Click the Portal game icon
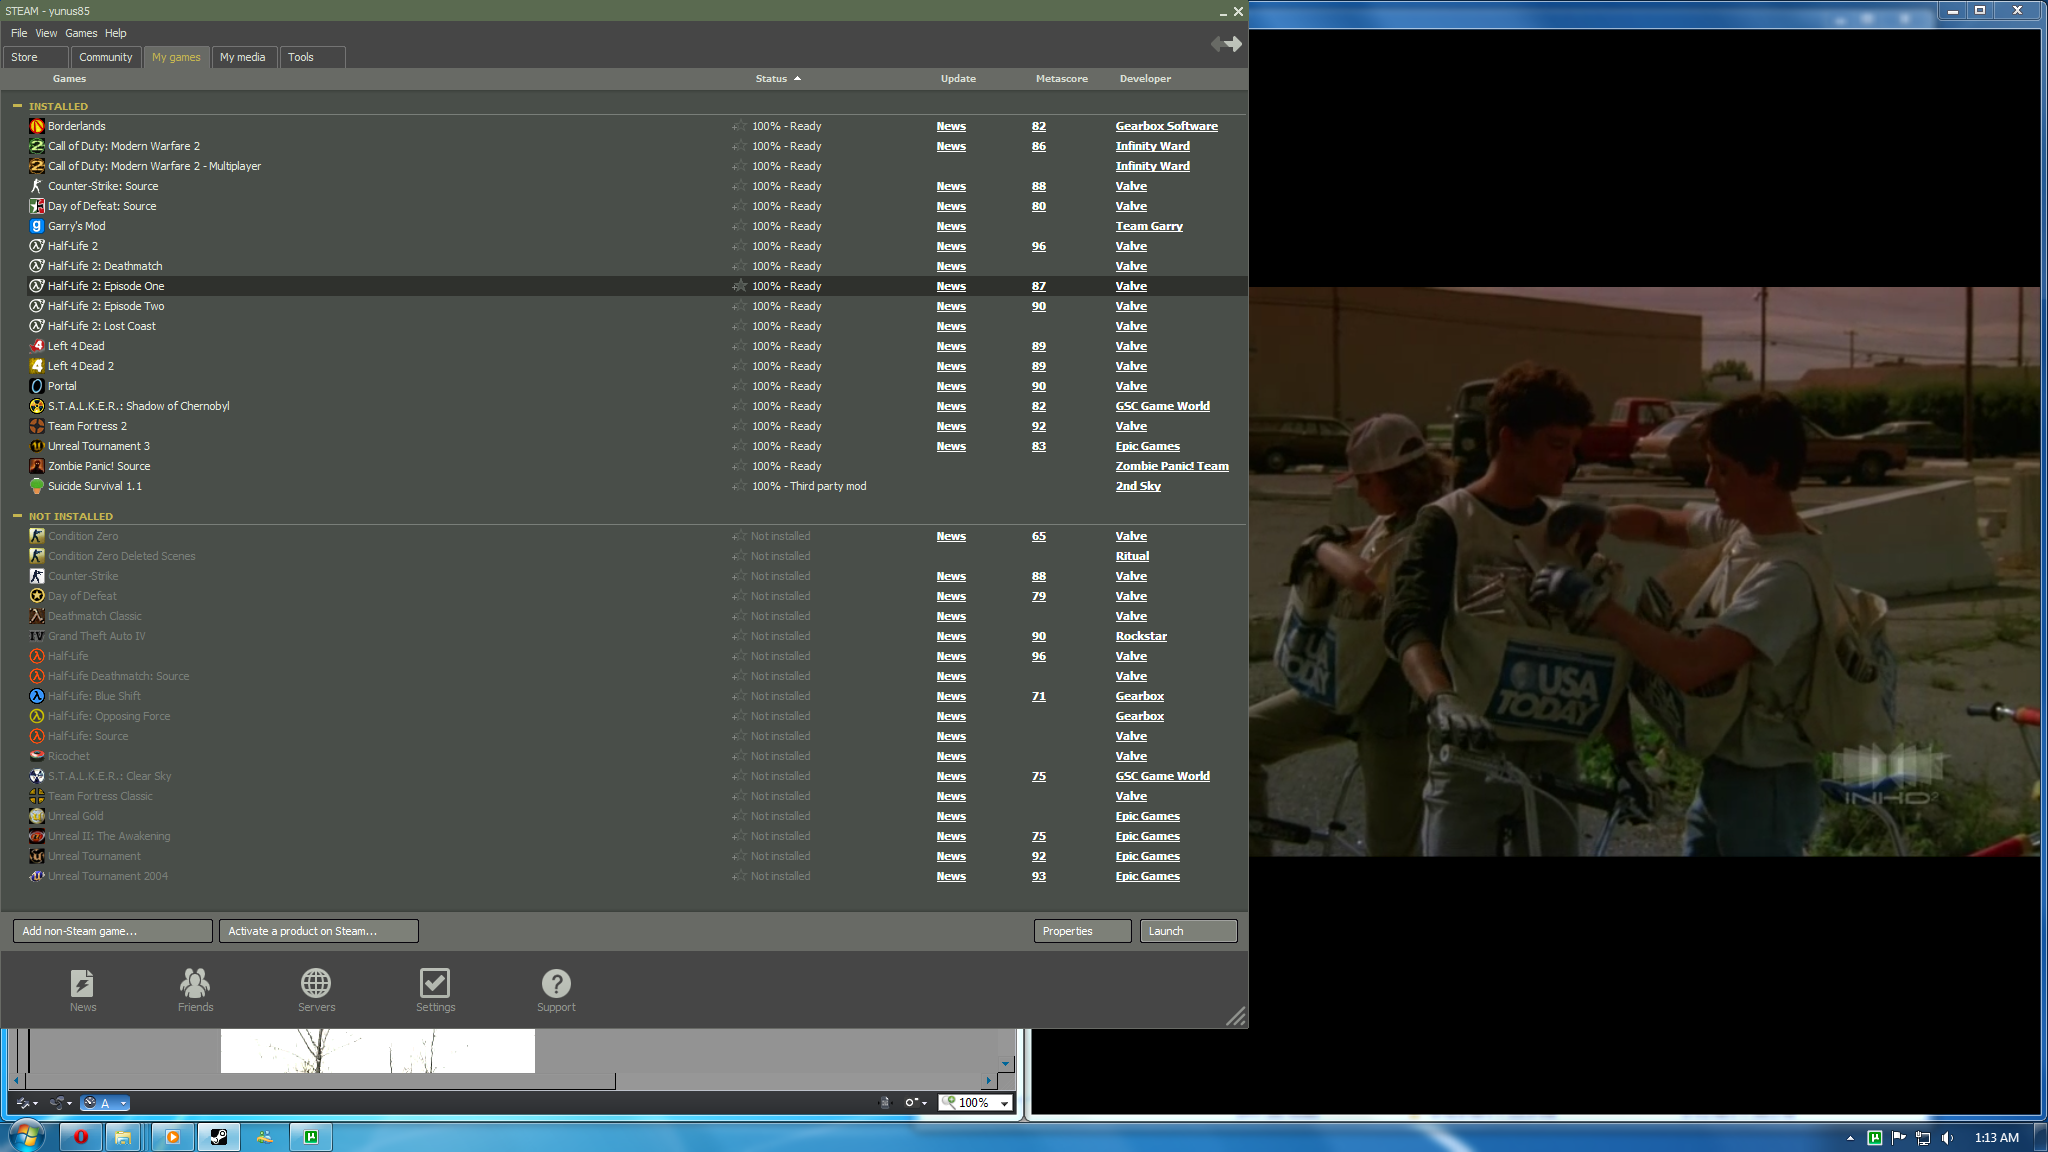 [37, 386]
